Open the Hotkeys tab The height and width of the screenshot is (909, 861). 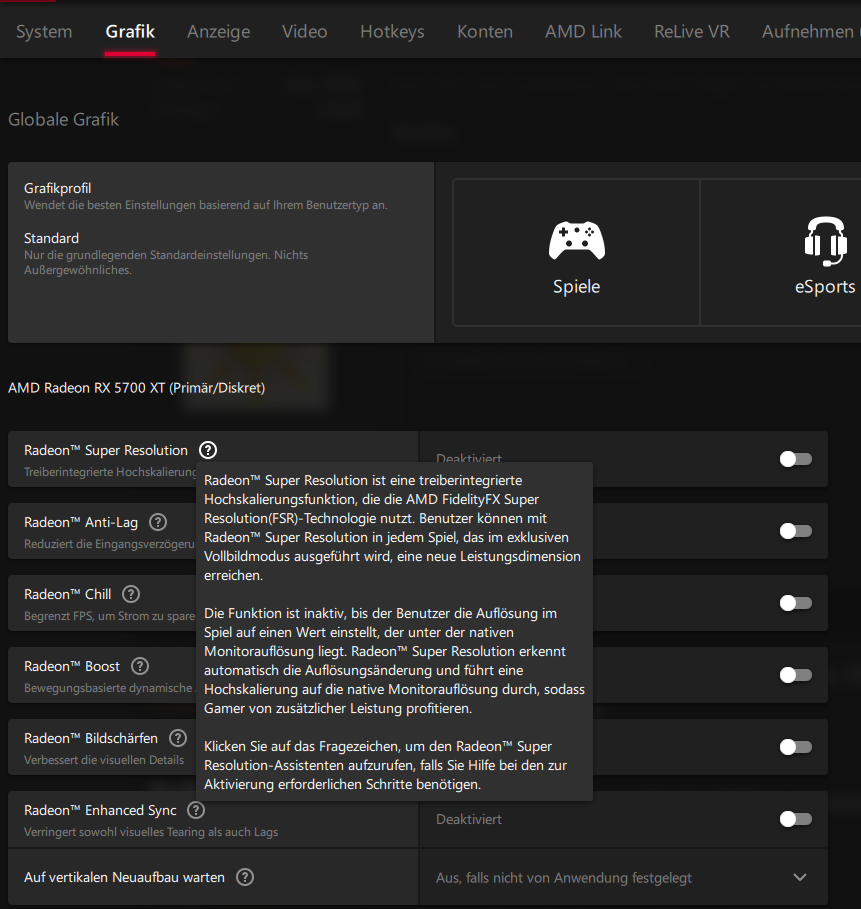pos(392,31)
